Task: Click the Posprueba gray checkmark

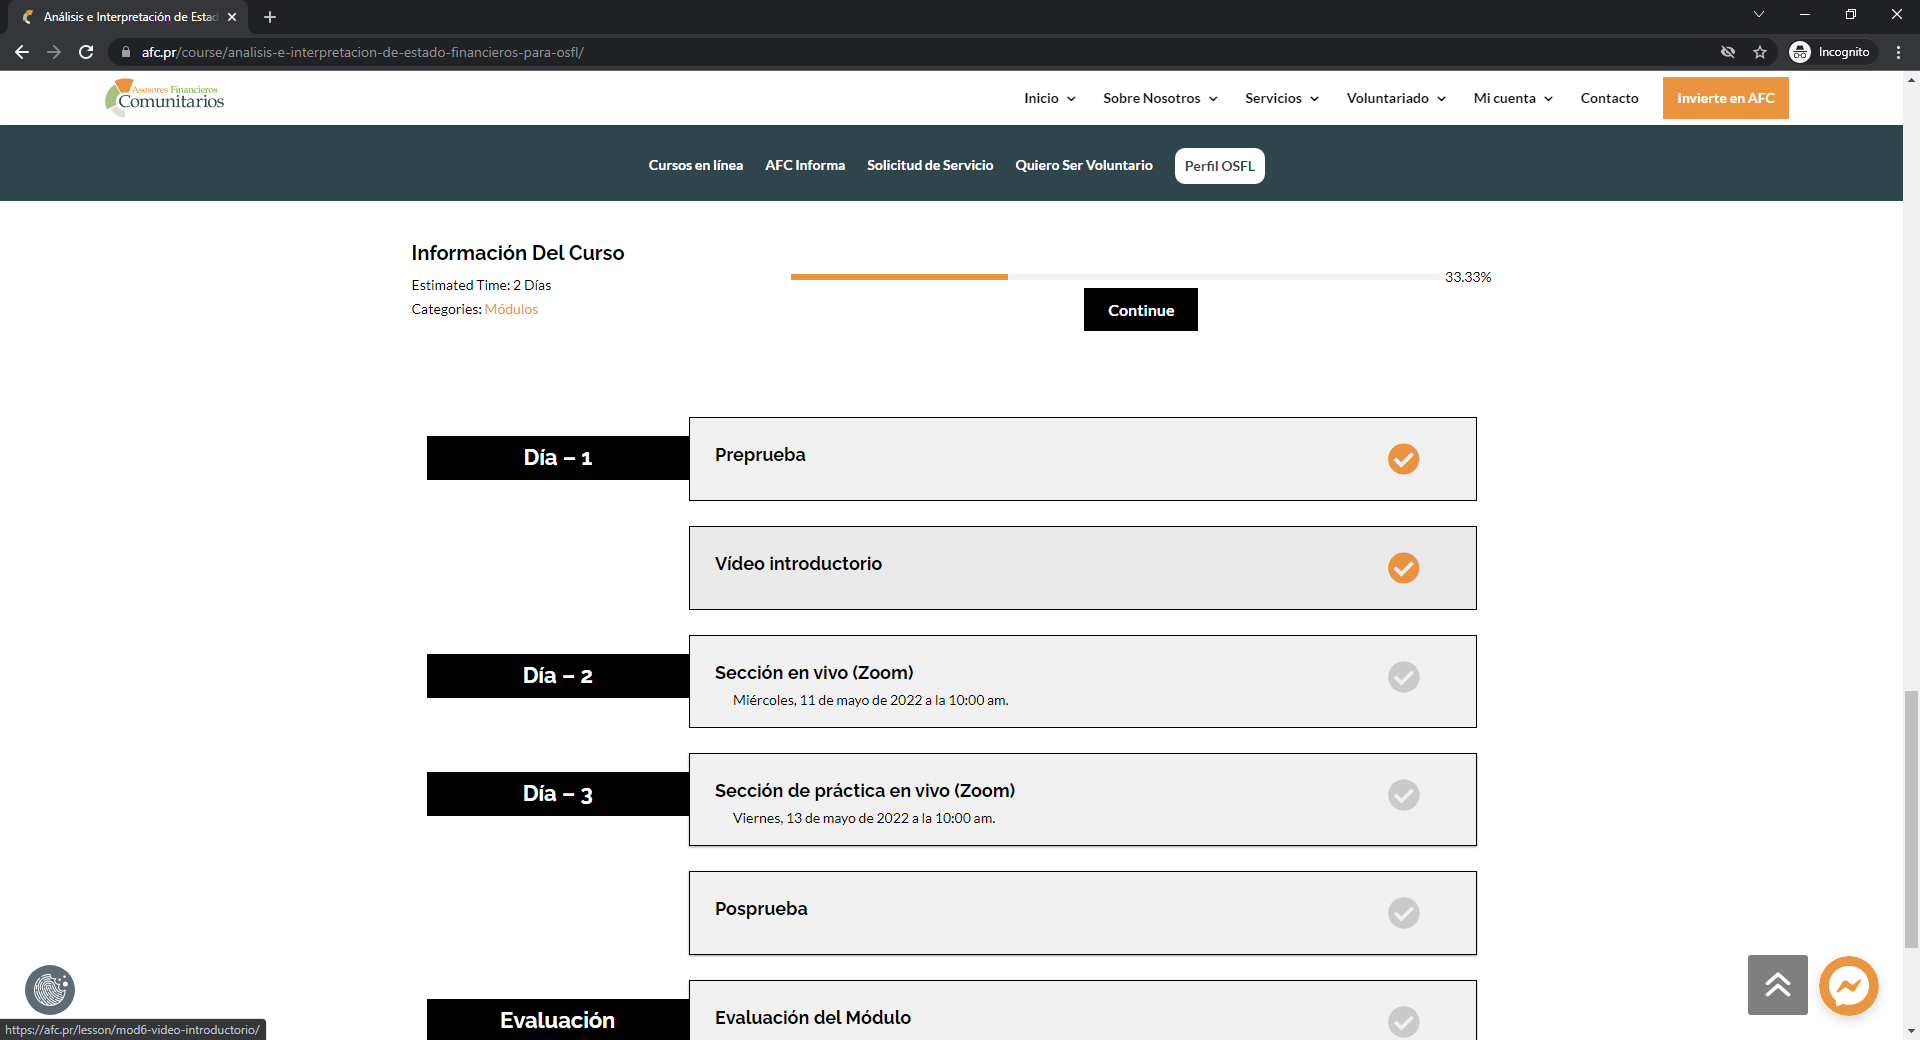Action: point(1403,913)
